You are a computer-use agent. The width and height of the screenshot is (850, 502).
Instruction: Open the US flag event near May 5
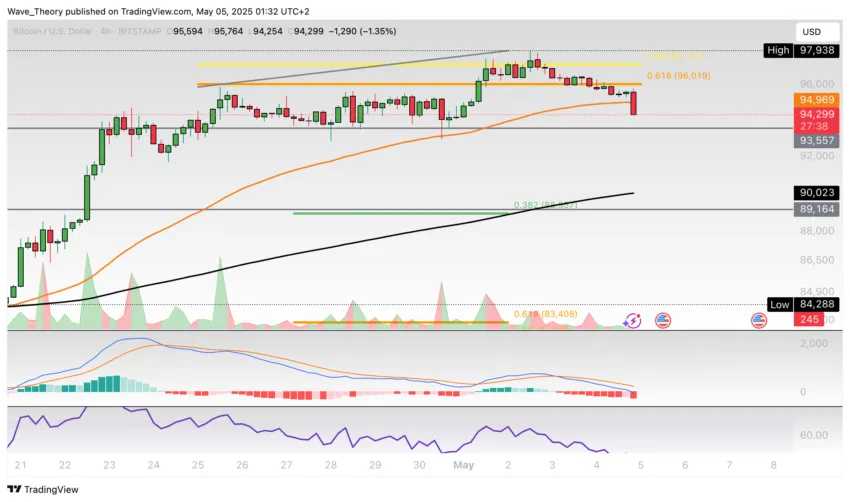point(662,321)
